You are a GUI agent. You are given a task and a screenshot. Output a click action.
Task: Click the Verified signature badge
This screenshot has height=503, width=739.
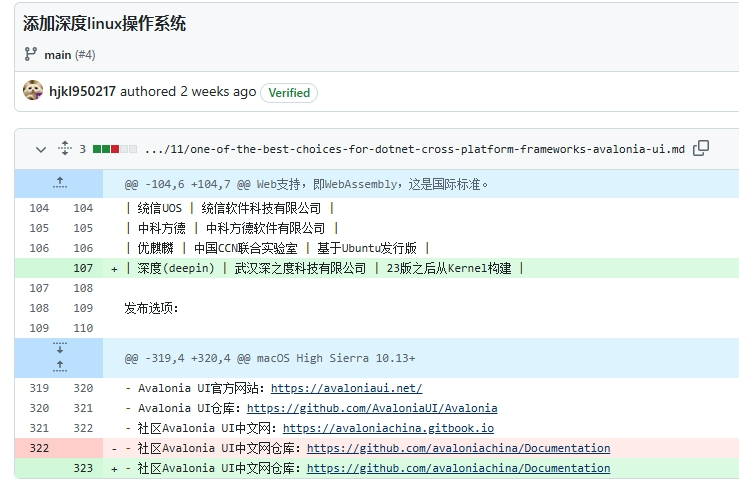(x=289, y=92)
